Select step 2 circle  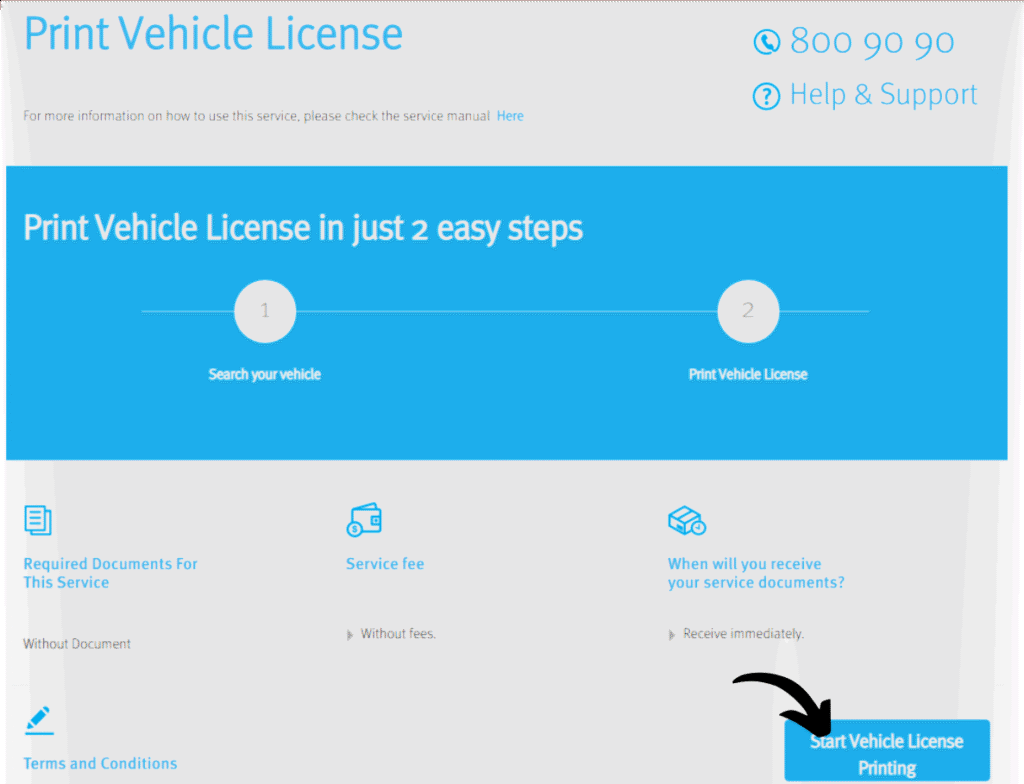(748, 311)
